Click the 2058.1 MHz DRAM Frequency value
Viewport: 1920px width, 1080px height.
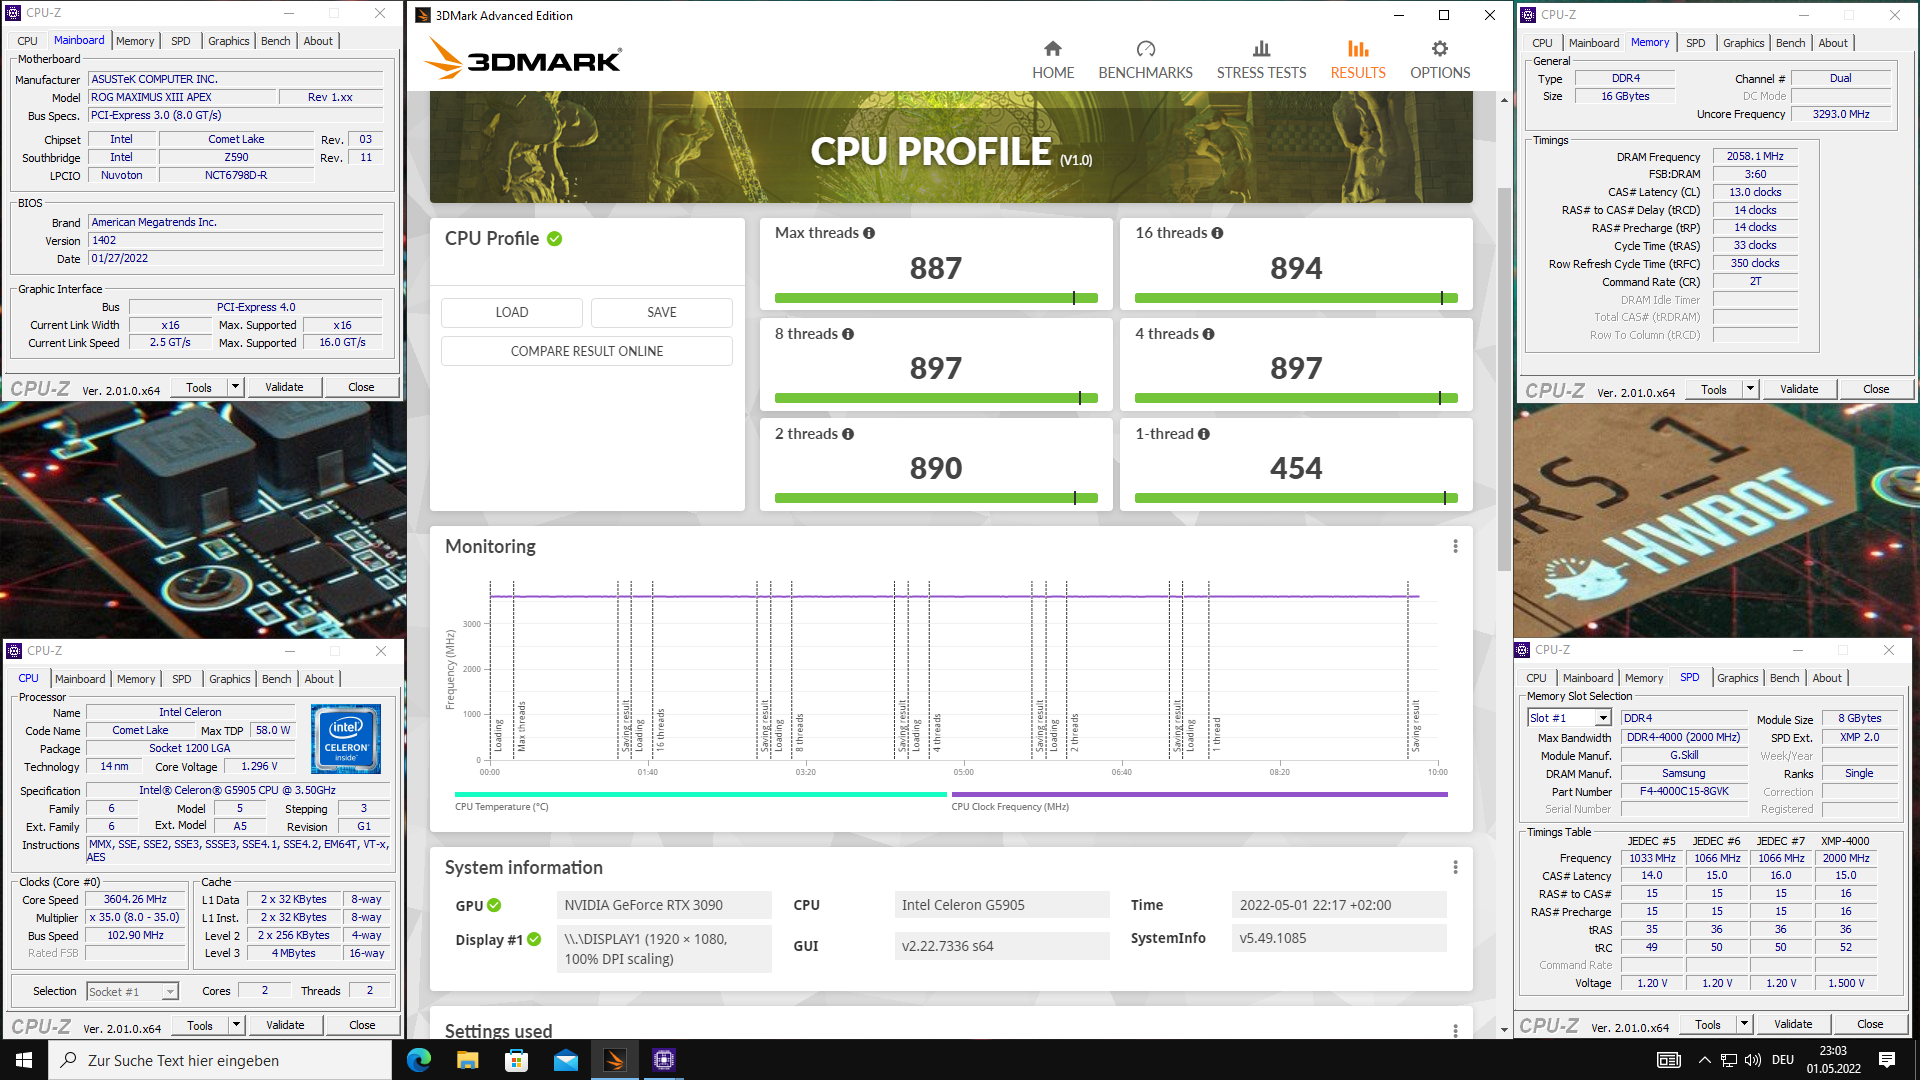(x=1754, y=156)
